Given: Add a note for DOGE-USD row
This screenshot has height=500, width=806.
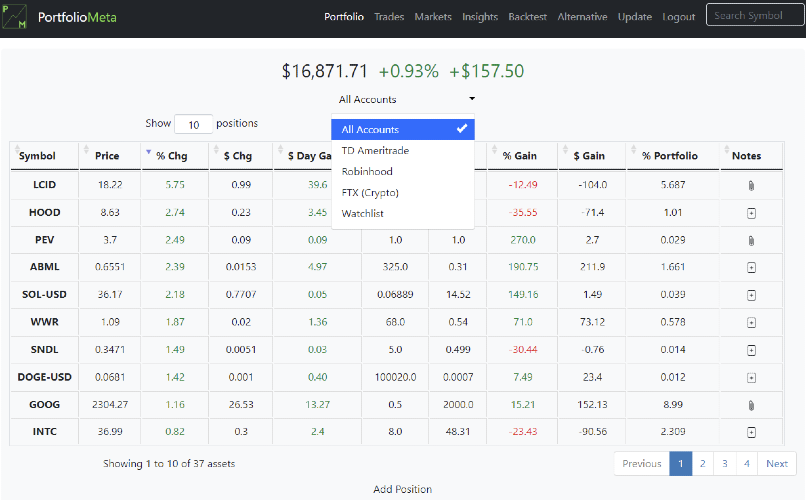Looking at the screenshot, I should (x=751, y=378).
